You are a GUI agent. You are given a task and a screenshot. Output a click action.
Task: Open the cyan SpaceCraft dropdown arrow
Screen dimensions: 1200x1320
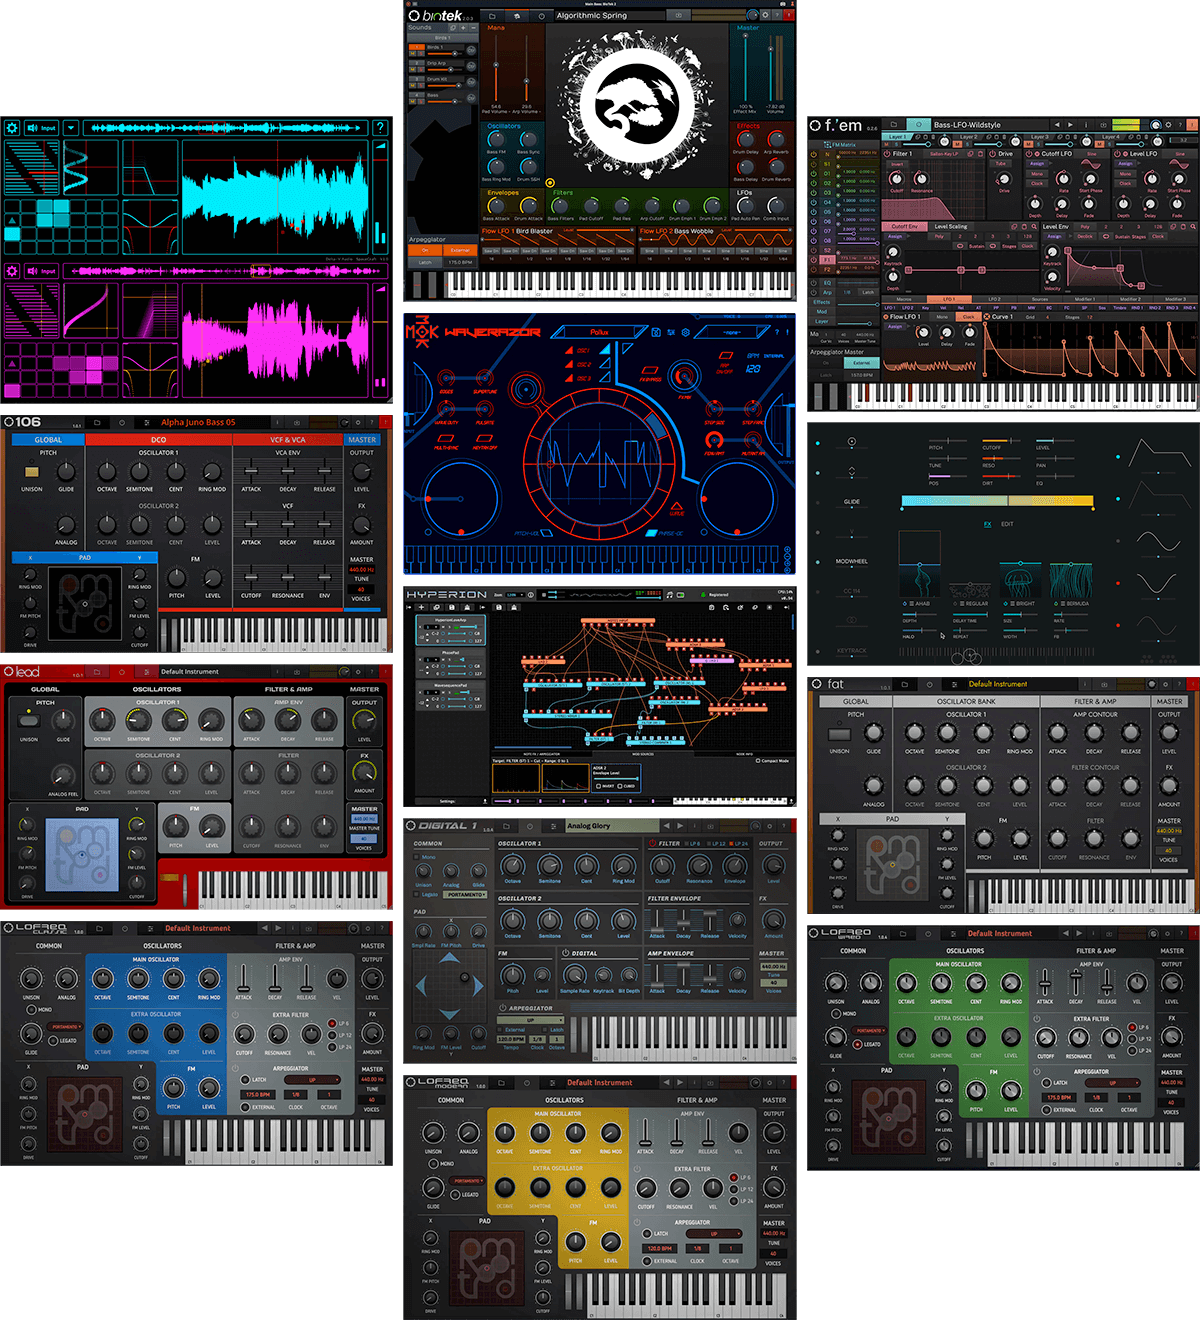click(x=72, y=128)
